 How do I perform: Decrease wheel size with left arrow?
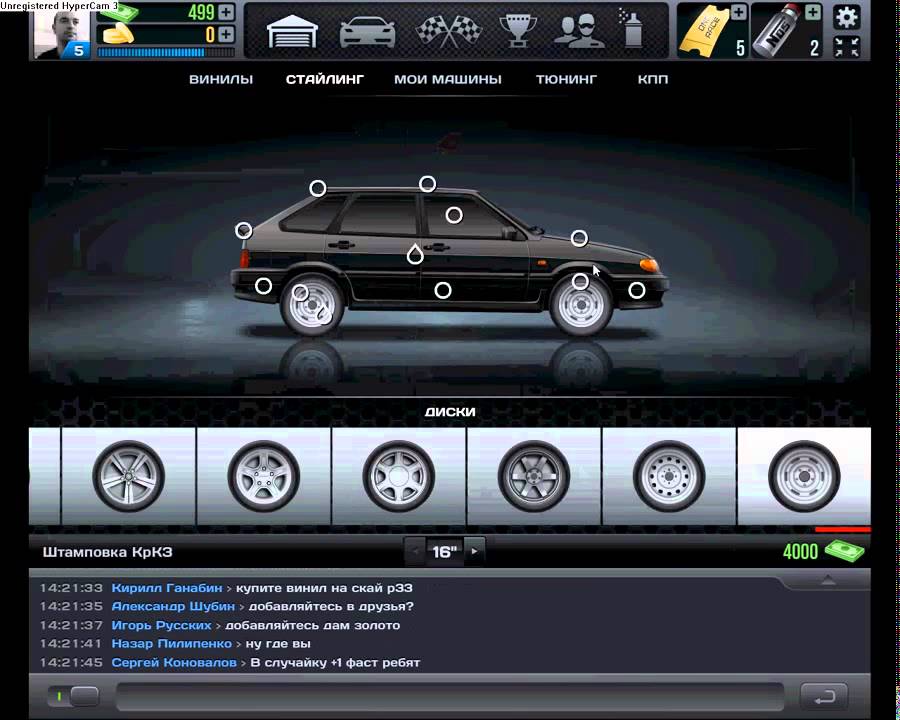point(415,552)
